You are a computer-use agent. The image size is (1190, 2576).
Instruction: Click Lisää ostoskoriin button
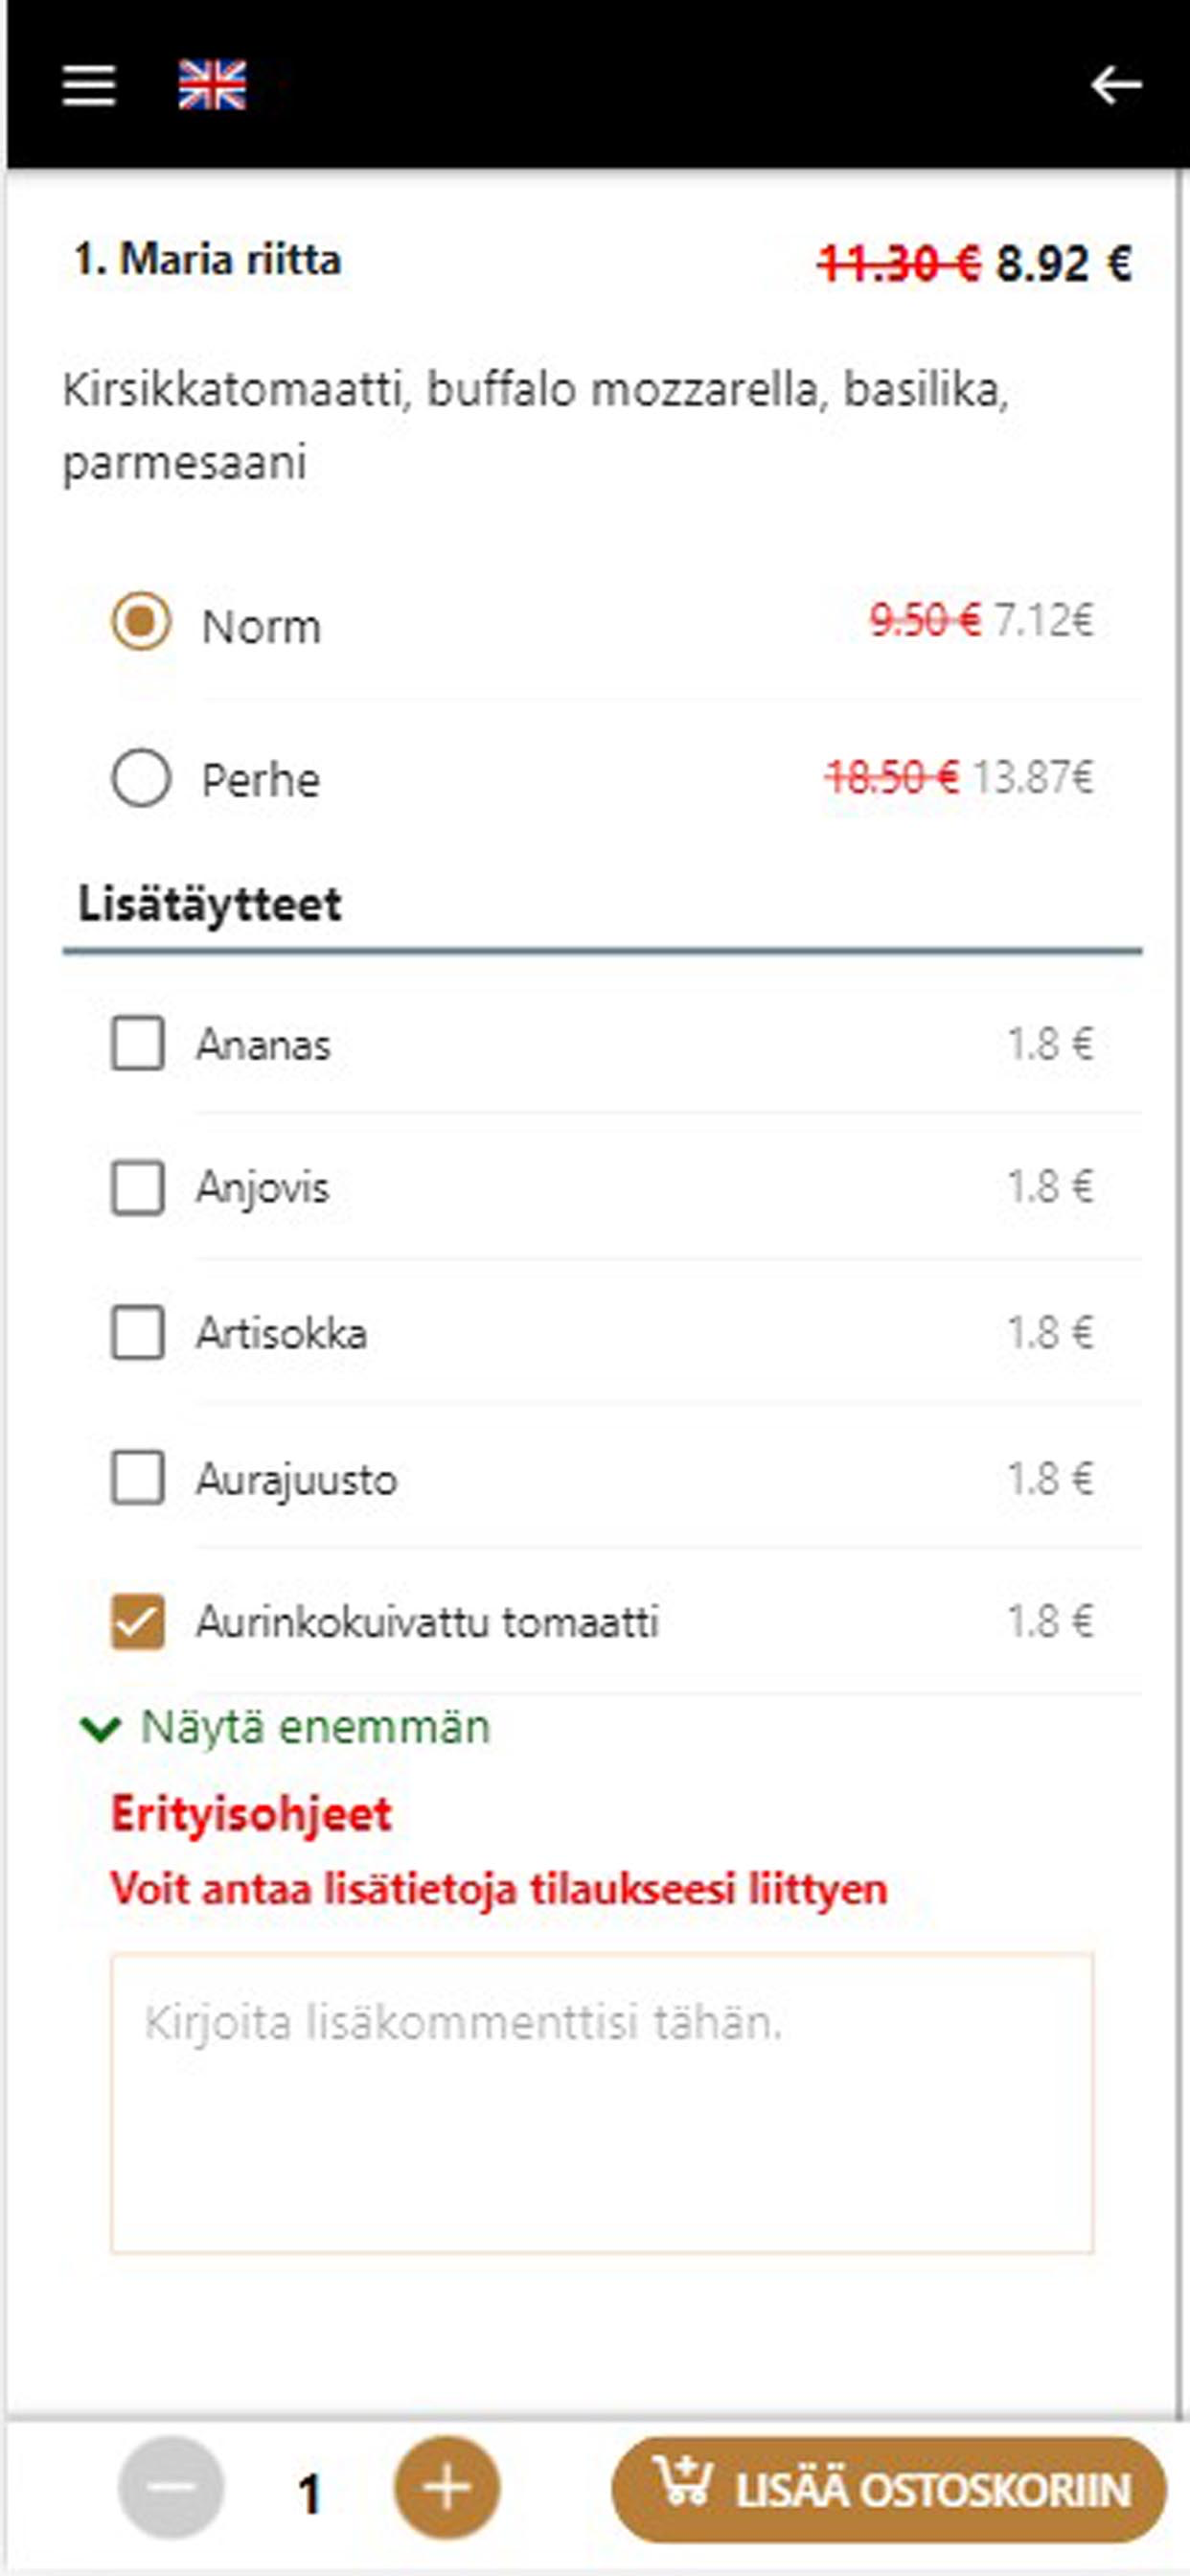click(x=889, y=2488)
